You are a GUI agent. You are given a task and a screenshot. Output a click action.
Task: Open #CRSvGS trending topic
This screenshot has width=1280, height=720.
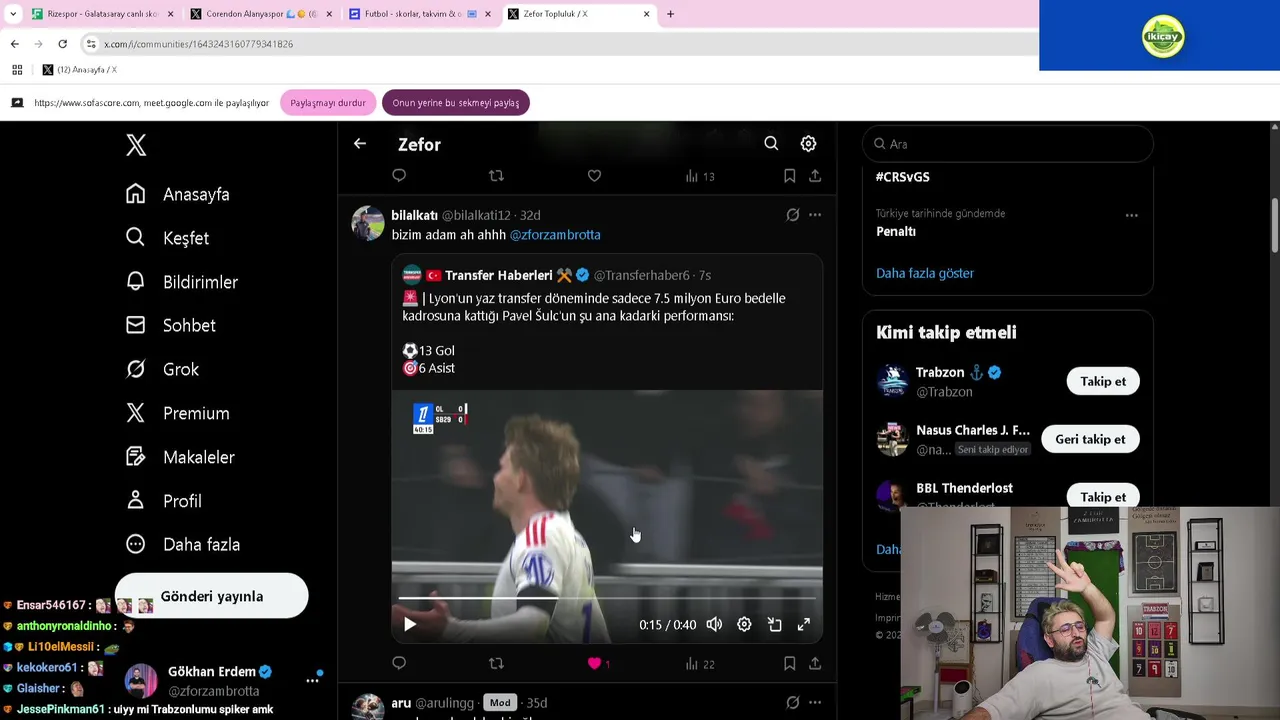pyautogui.click(x=903, y=176)
